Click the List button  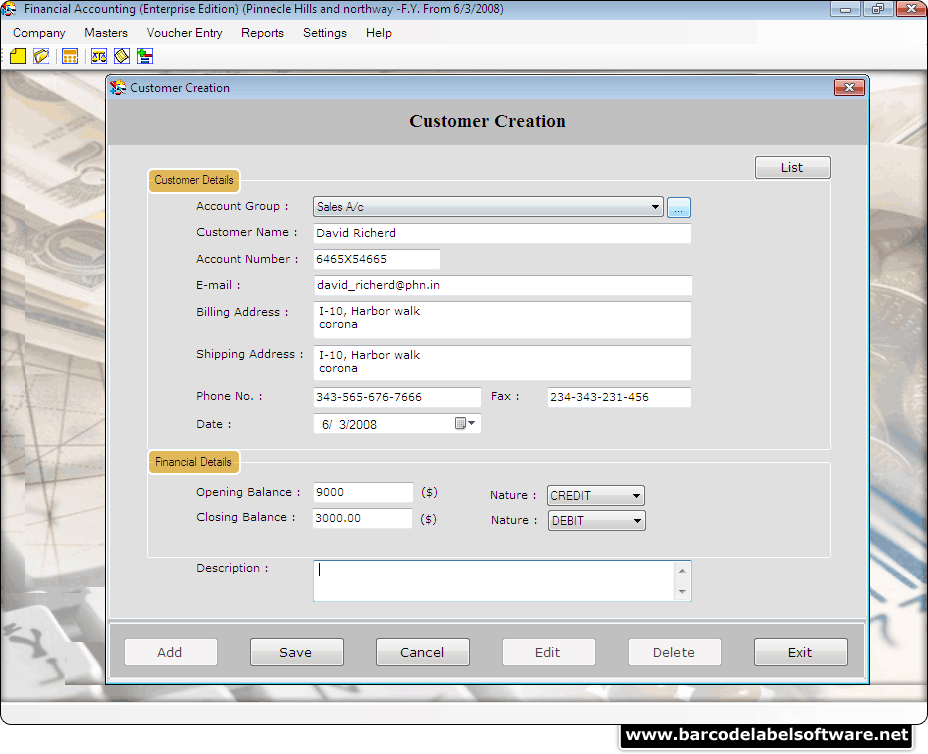click(x=792, y=167)
